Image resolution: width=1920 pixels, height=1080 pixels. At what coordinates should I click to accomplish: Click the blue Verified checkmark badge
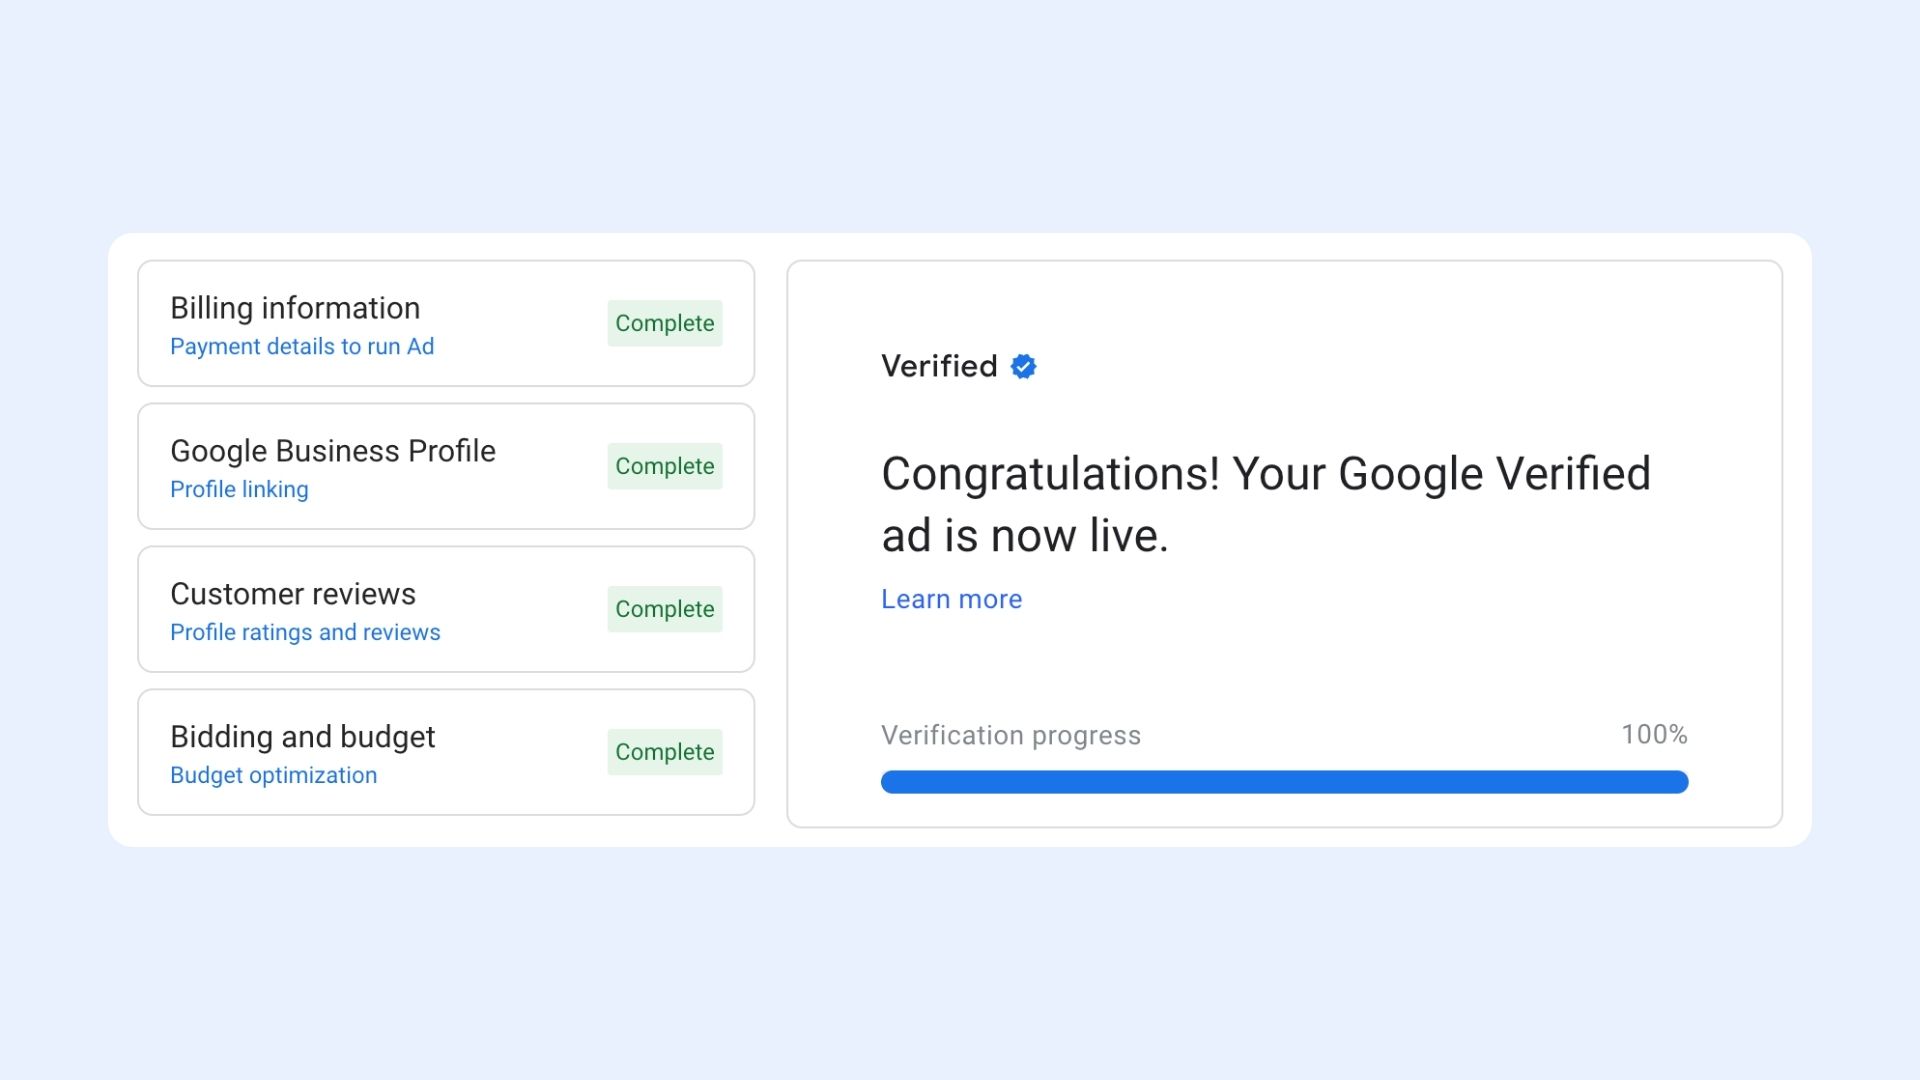(1023, 366)
